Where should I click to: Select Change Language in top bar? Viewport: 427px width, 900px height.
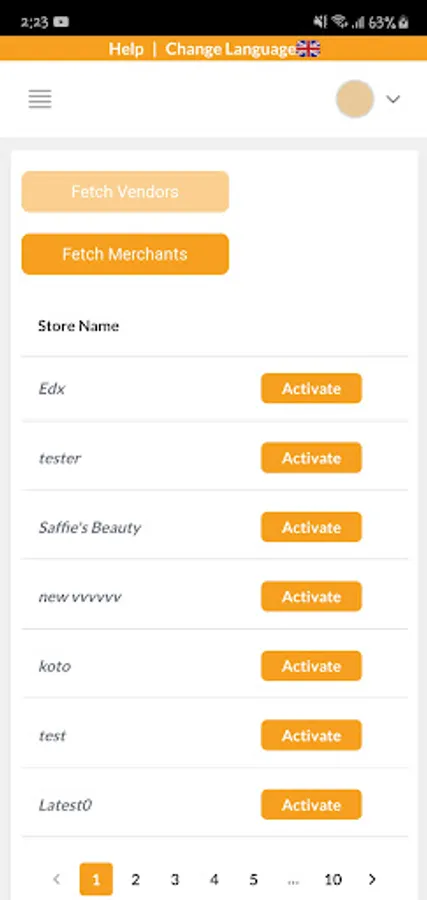(x=231, y=49)
